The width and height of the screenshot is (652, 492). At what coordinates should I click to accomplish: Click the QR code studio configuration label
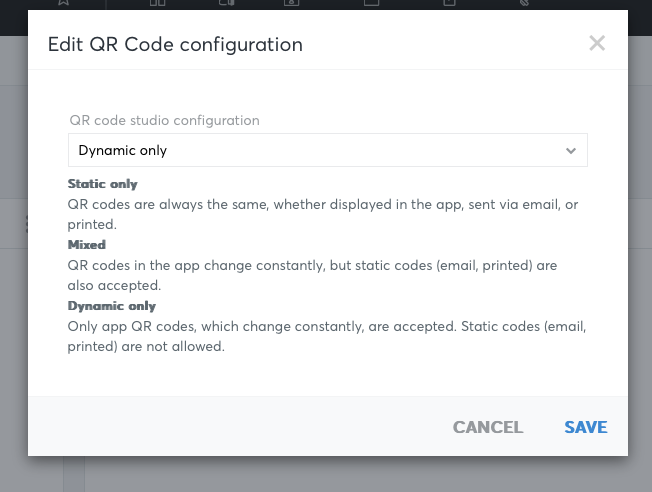(164, 120)
